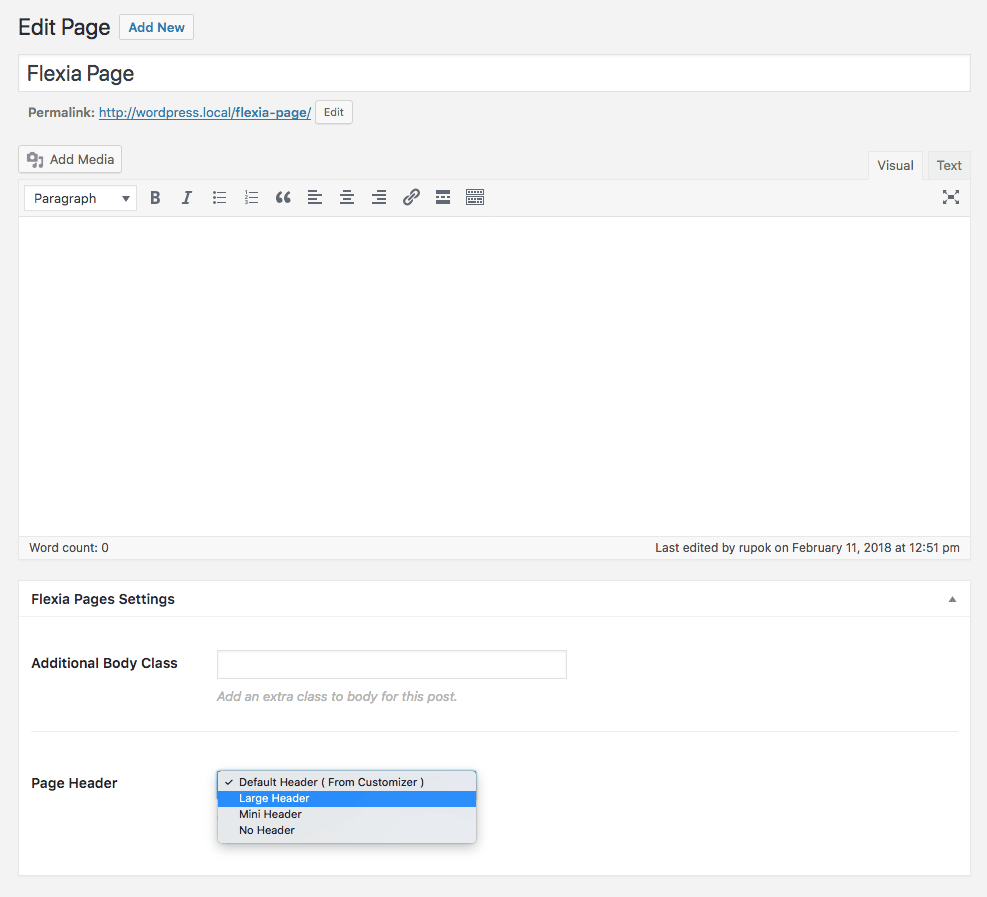Align text right
987x897 pixels.
[379, 198]
